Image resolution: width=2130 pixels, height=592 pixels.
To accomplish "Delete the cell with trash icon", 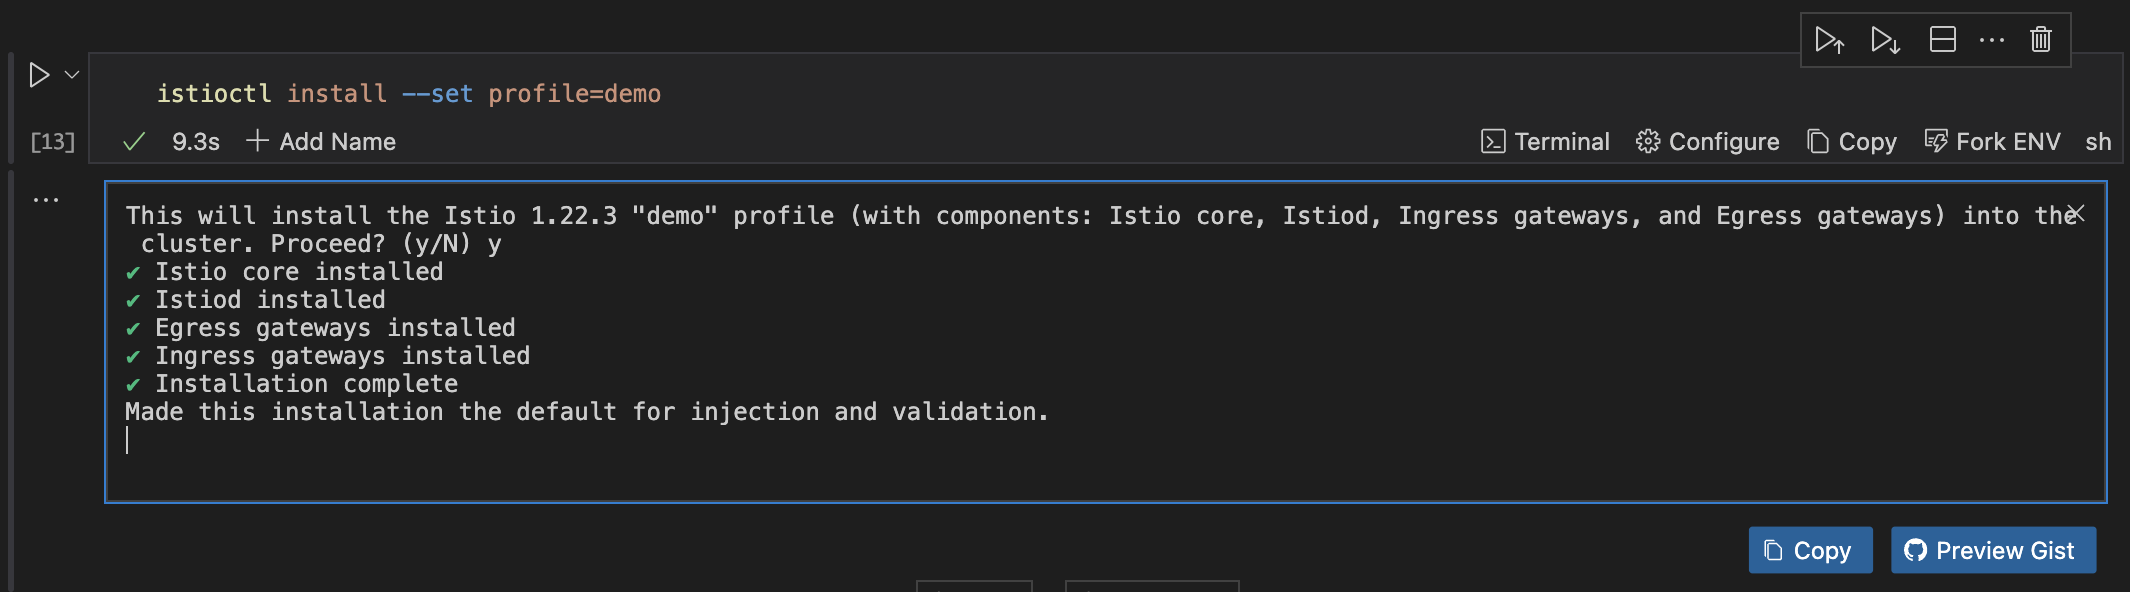I will [2040, 40].
